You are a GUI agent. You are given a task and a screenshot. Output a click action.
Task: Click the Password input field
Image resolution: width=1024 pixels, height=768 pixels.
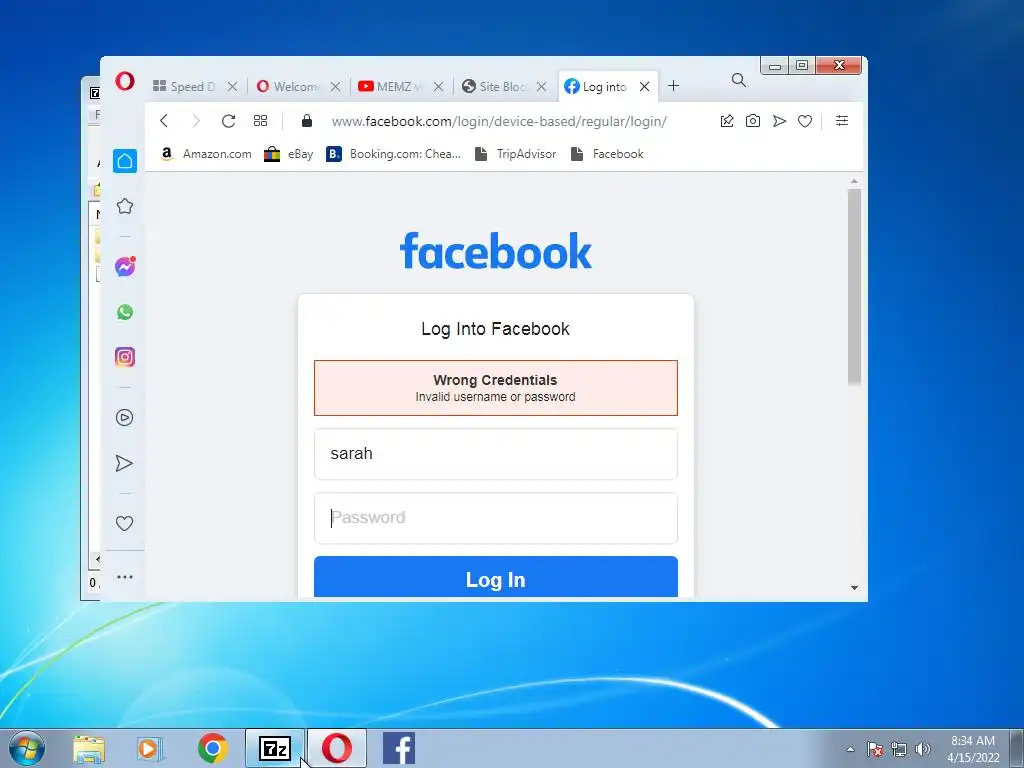[x=496, y=517]
